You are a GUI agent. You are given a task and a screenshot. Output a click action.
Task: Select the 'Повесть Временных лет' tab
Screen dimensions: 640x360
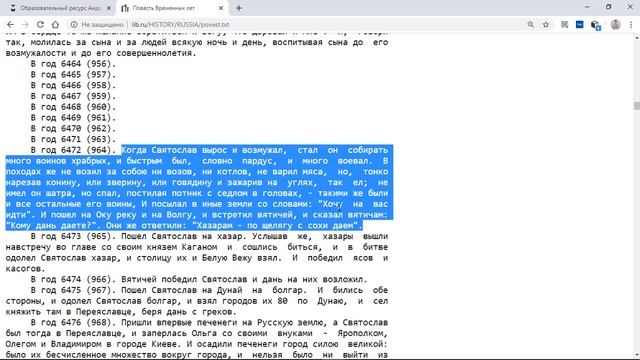point(171,8)
